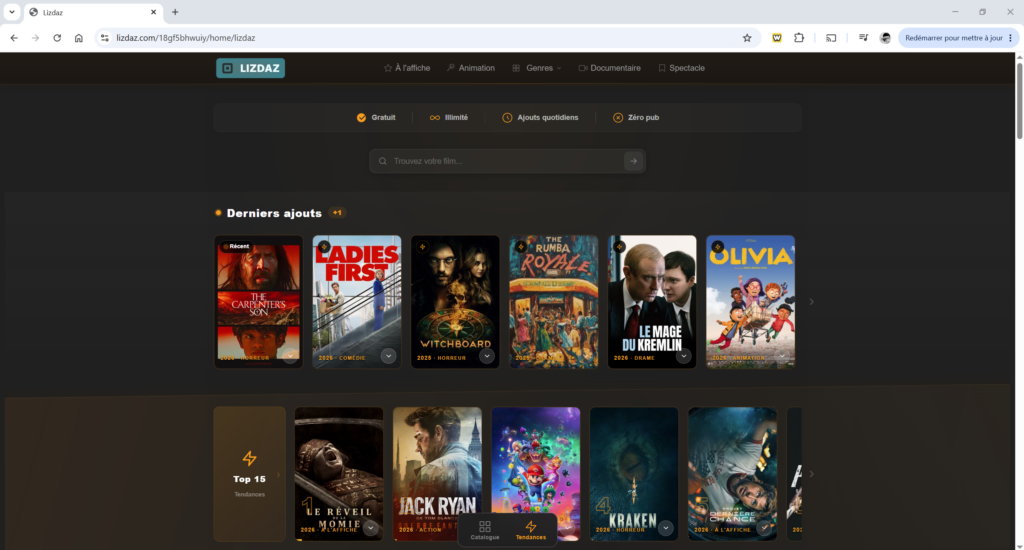Expand details chevron on Kraken
This screenshot has height=550, width=1024.
pos(665,528)
